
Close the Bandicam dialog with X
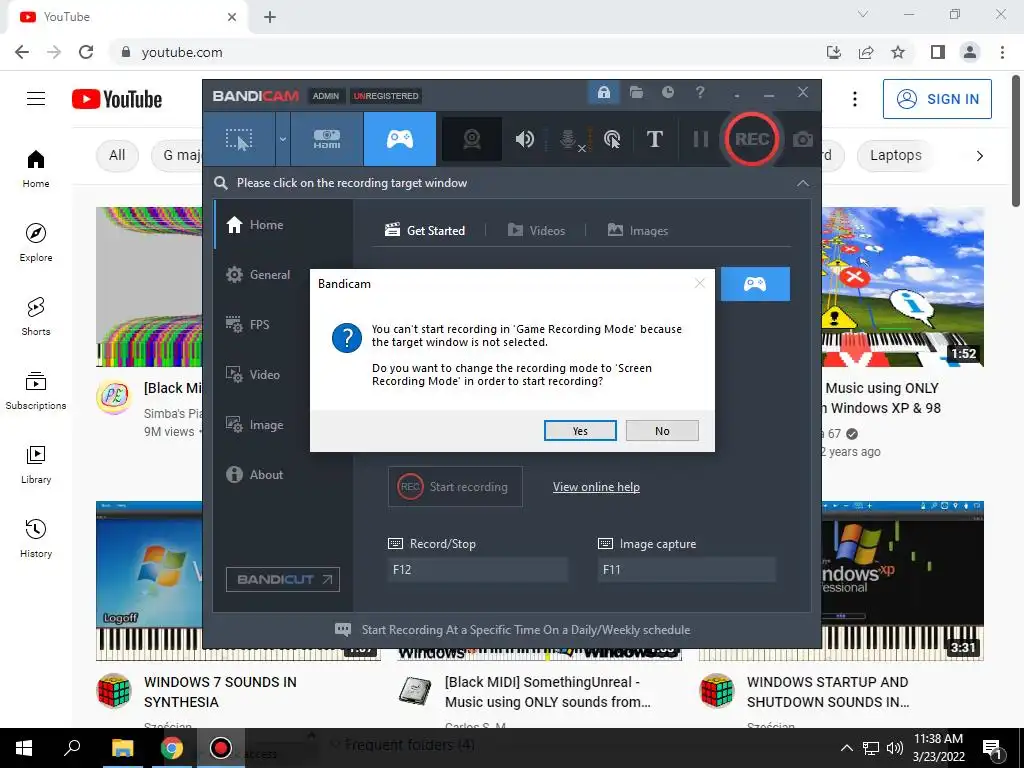[x=699, y=283]
